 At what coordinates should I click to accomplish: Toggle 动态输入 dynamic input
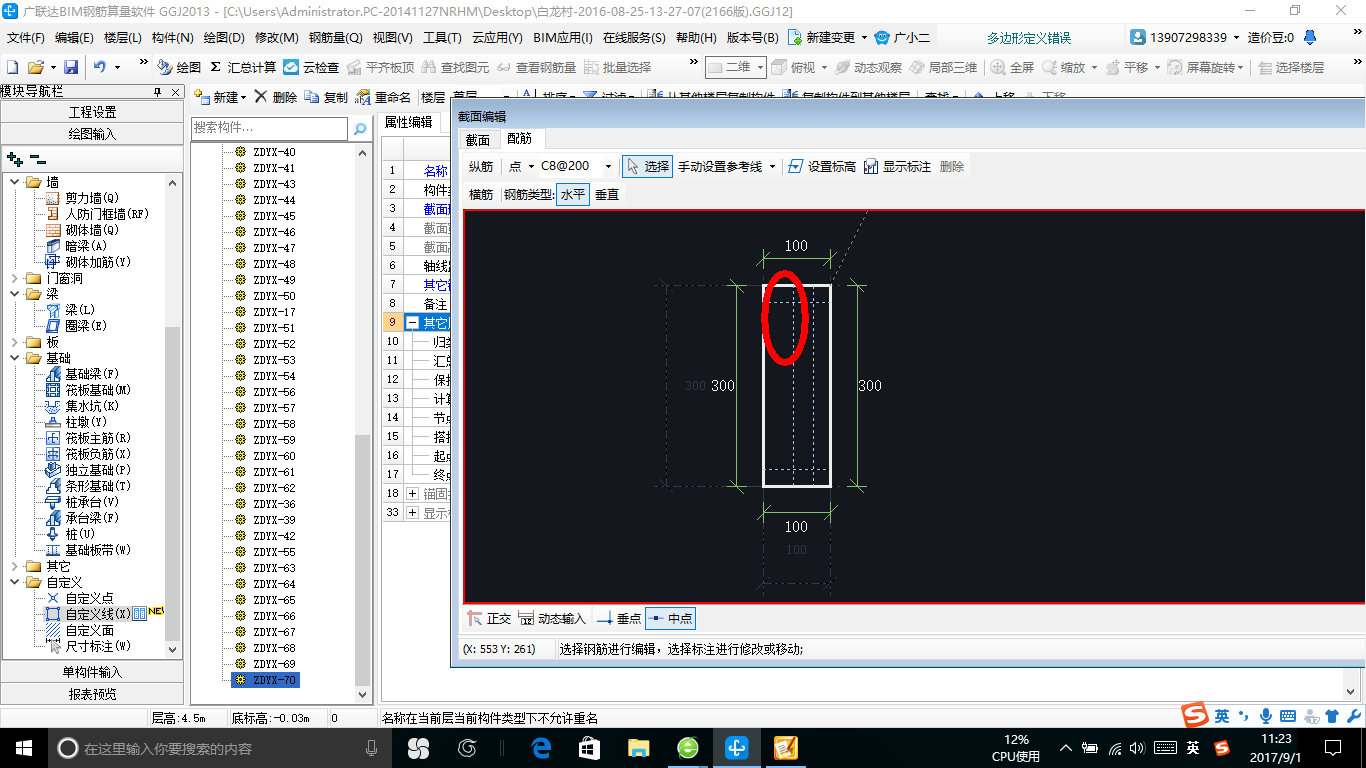(553, 619)
